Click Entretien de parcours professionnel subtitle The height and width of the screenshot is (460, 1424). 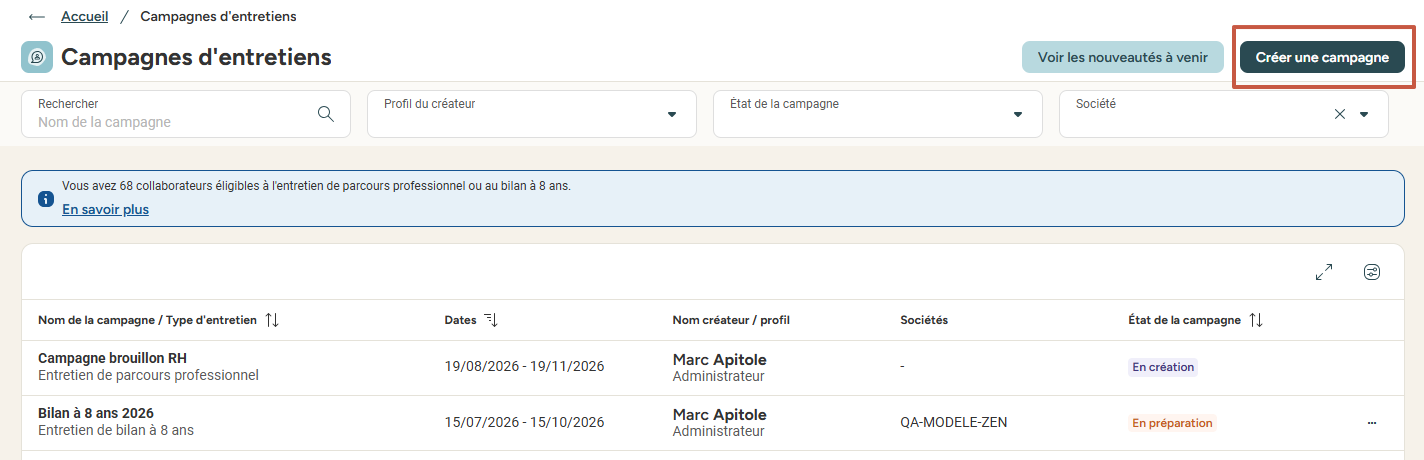pyautogui.click(x=148, y=375)
